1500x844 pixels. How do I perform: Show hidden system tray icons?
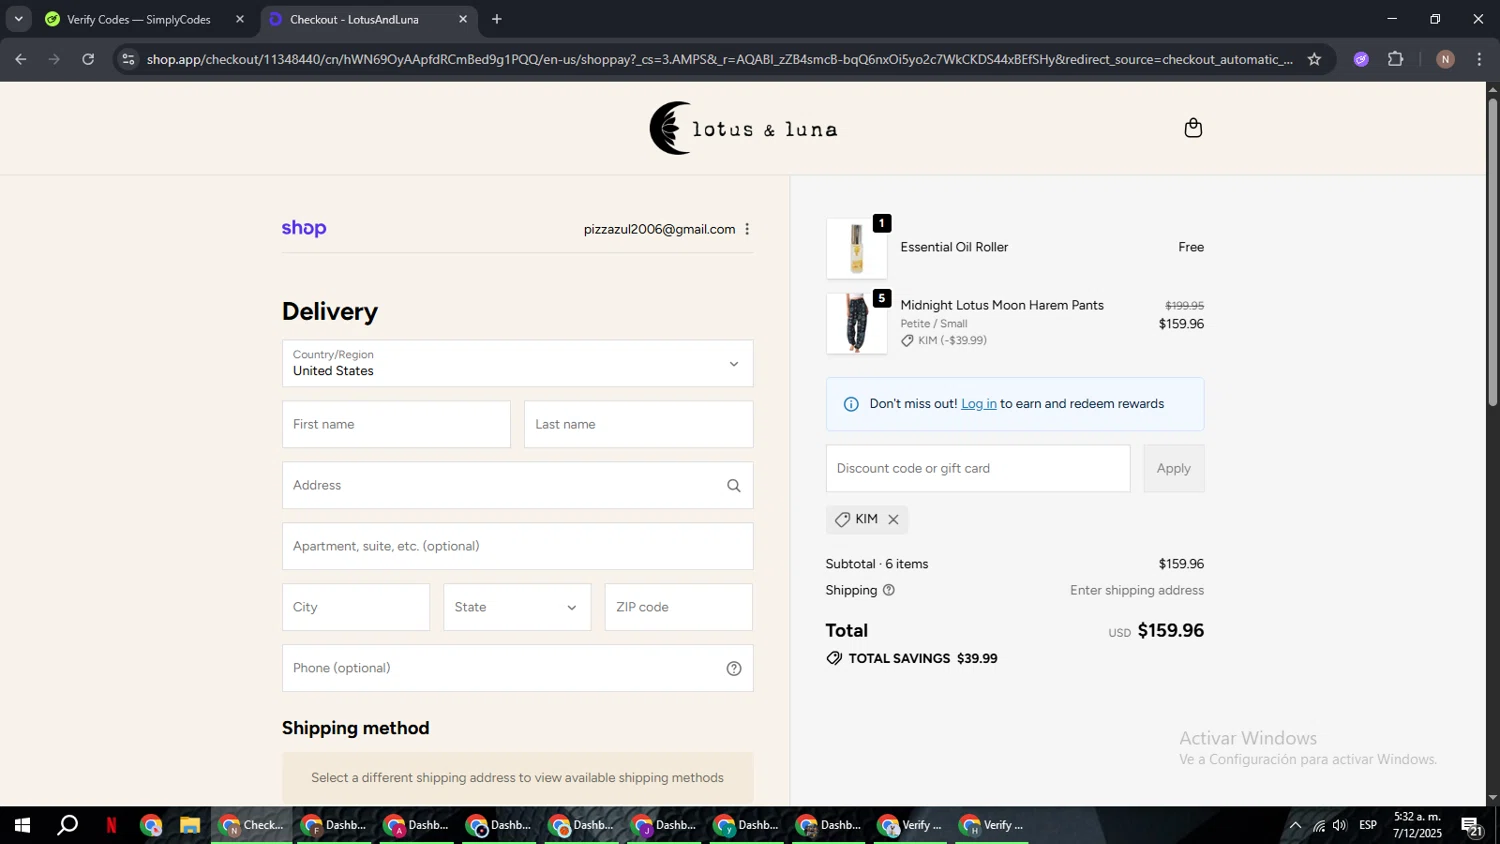pyautogui.click(x=1295, y=826)
